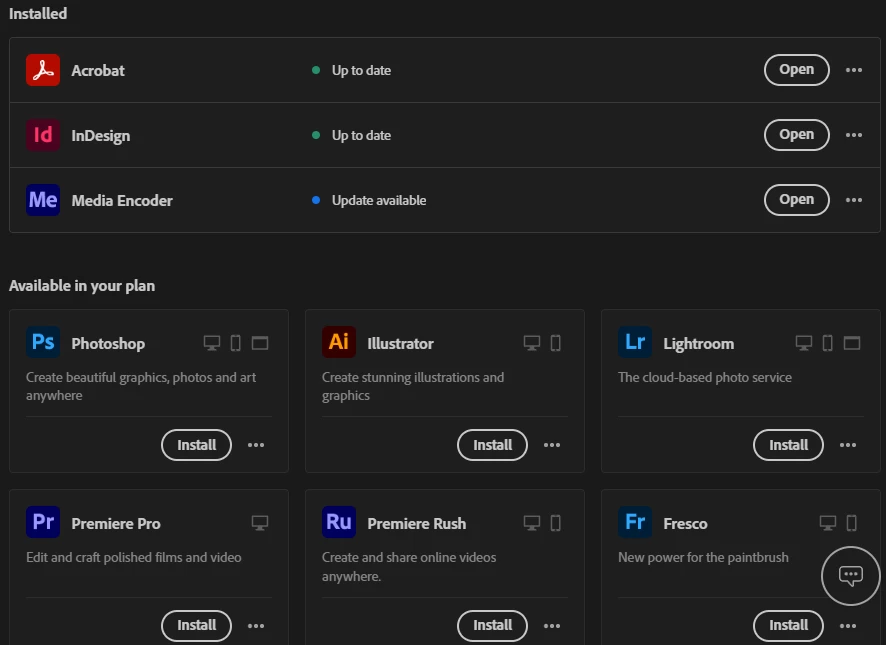Click Premiere Rush's desktop platform icon
Image resolution: width=886 pixels, height=645 pixels.
click(x=532, y=523)
